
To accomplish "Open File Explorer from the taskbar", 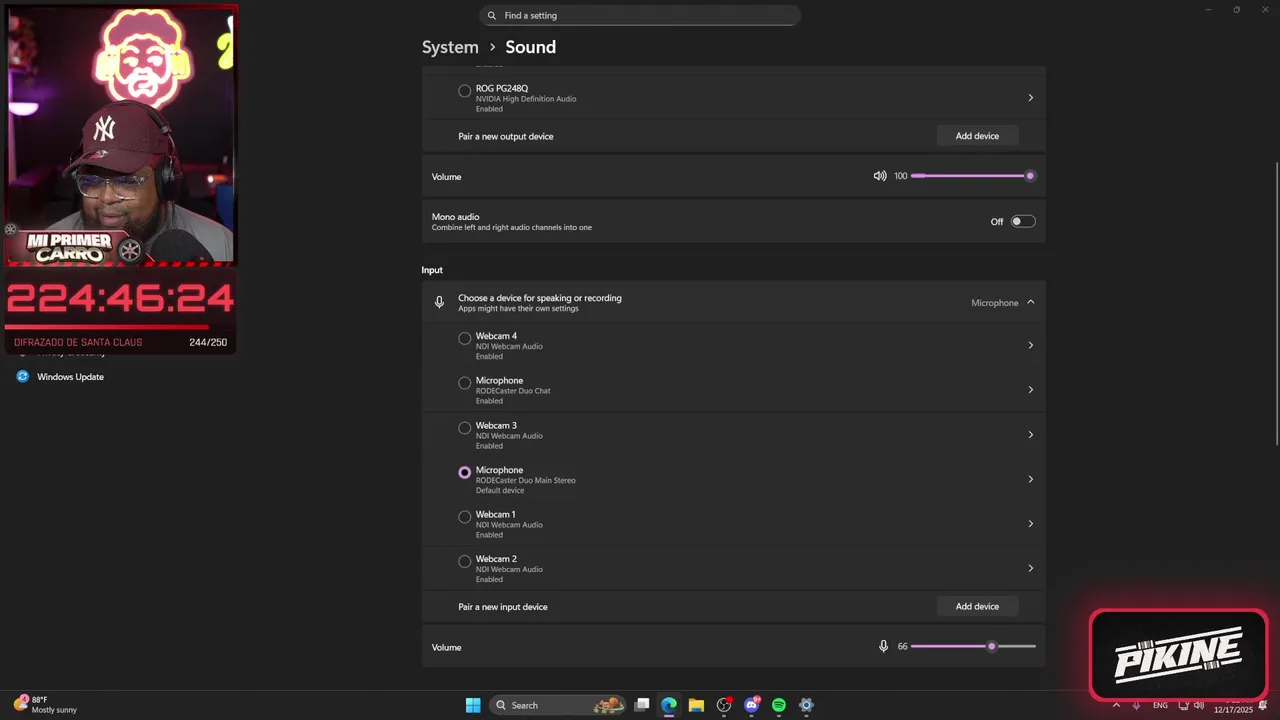I will coord(696,705).
